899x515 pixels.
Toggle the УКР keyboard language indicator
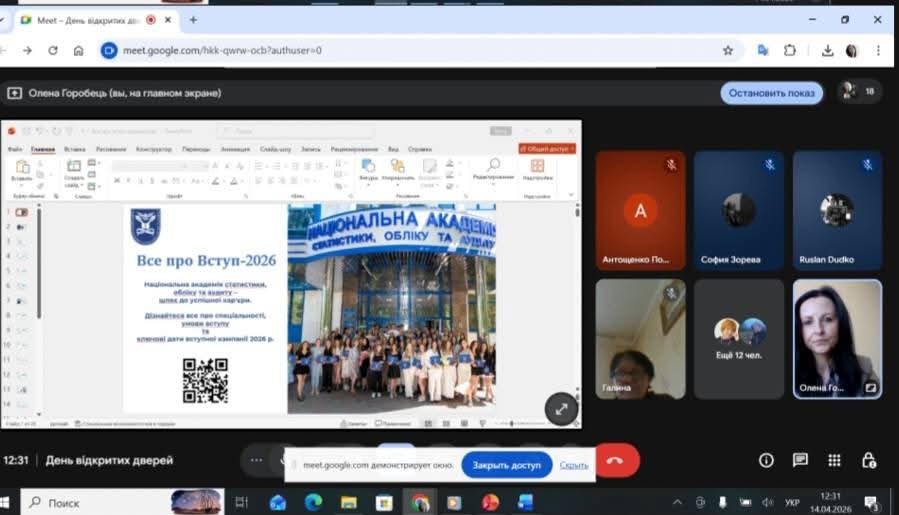[790, 502]
